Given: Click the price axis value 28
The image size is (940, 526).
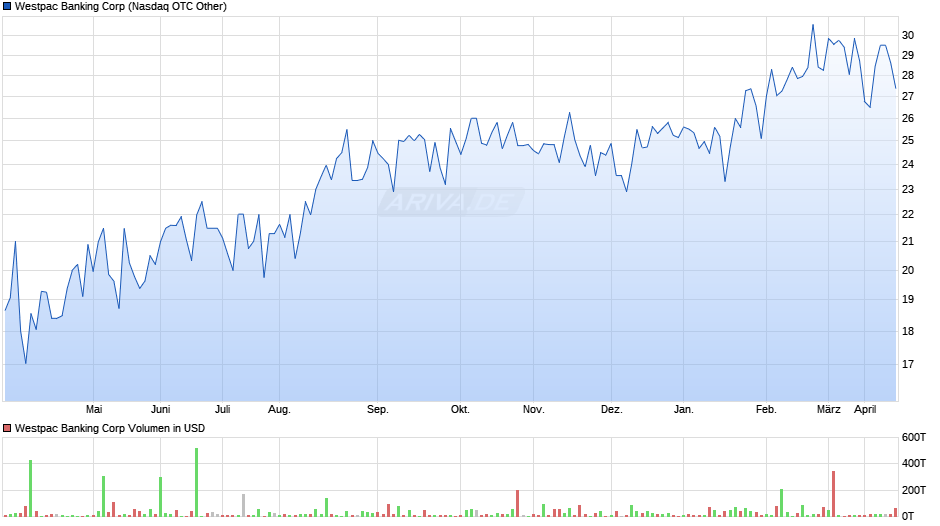Looking at the screenshot, I should point(908,76).
